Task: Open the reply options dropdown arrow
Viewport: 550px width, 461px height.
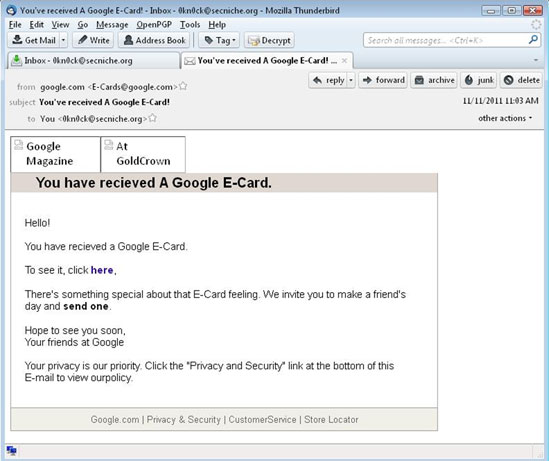Action: click(351, 80)
